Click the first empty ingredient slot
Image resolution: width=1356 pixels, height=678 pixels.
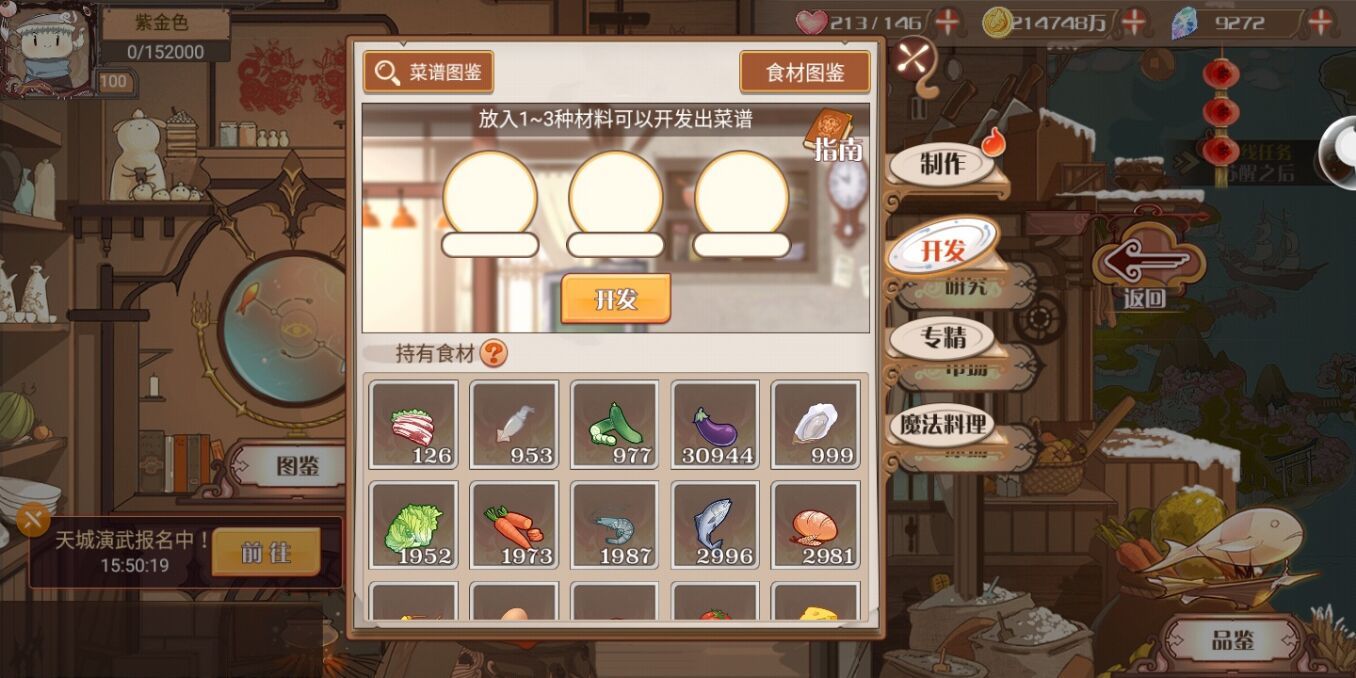coord(490,194)
